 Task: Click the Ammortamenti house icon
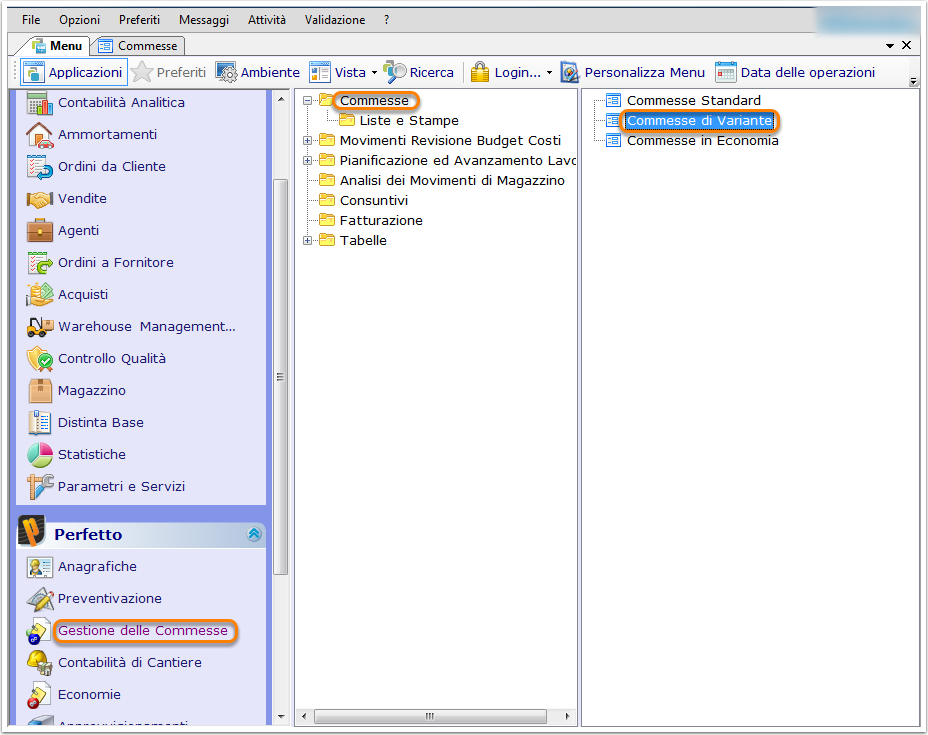point(40,135)
